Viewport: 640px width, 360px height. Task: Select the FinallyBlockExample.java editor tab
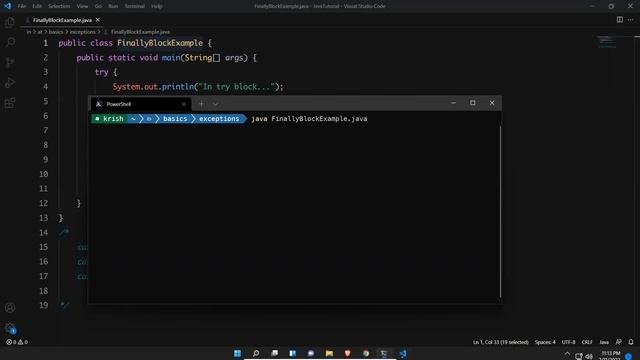(62, 20)
